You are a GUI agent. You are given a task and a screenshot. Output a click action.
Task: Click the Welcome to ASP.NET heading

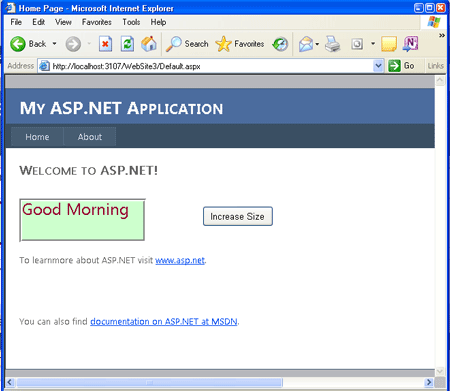[x=88, y=171]
